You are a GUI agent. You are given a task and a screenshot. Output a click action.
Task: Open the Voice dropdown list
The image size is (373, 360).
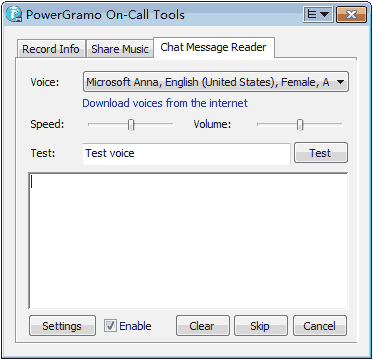pyautogui.click(x=216, y=82)
